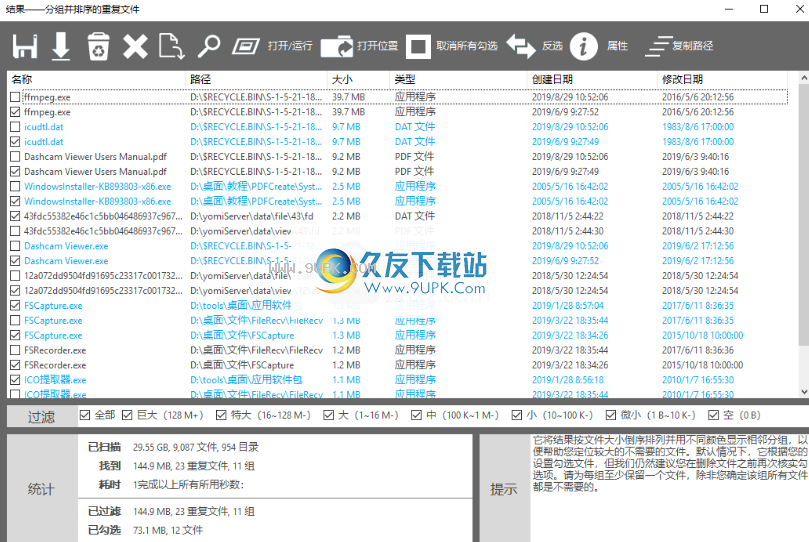Click the 复制路径 lines icon
Viewport: 809px width, 542px height.
[x=658, y=46]
